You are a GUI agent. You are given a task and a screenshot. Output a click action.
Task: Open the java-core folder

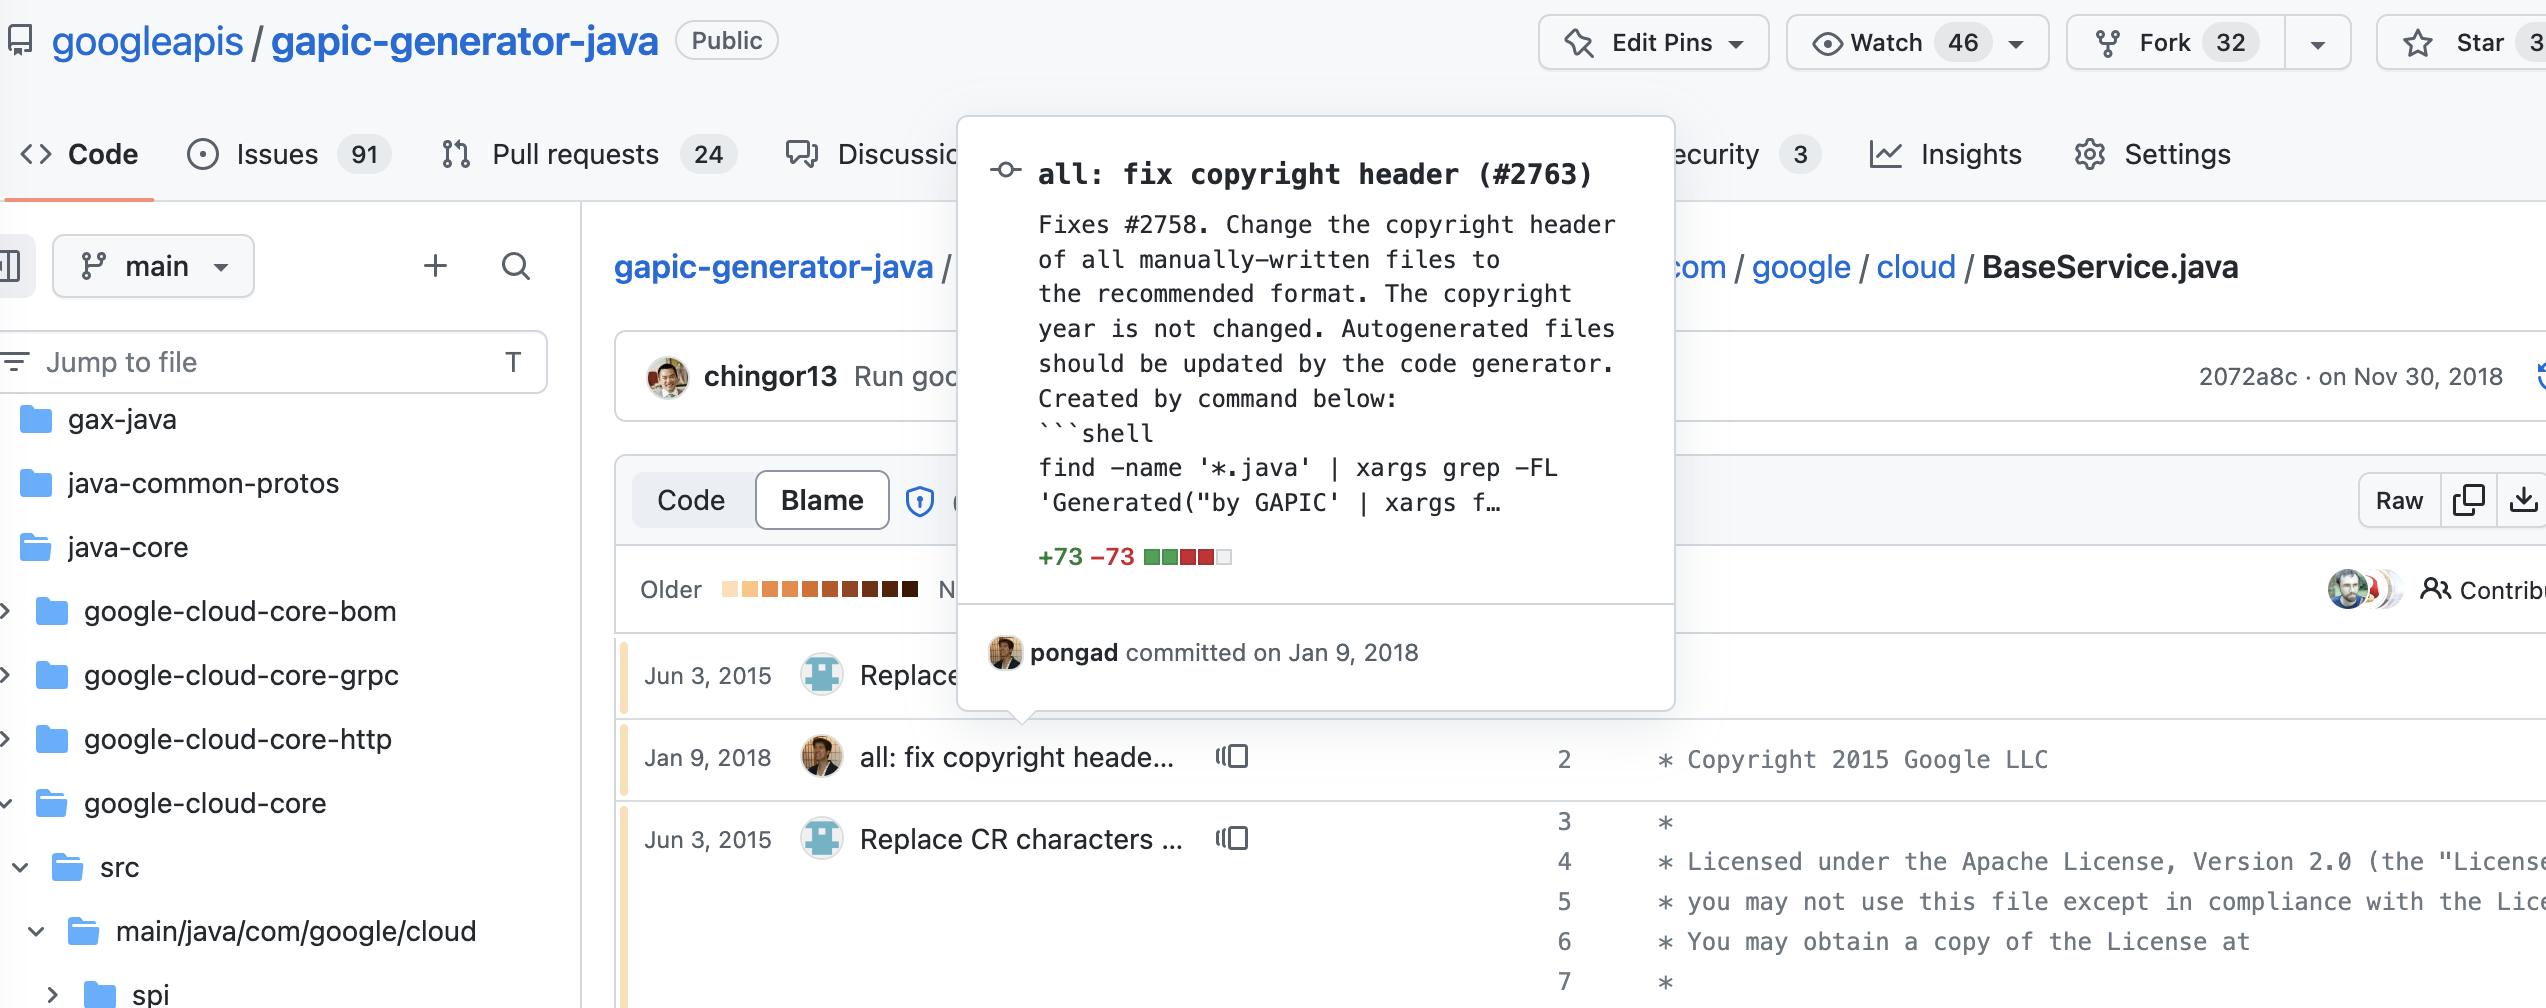tap(128, 548)
